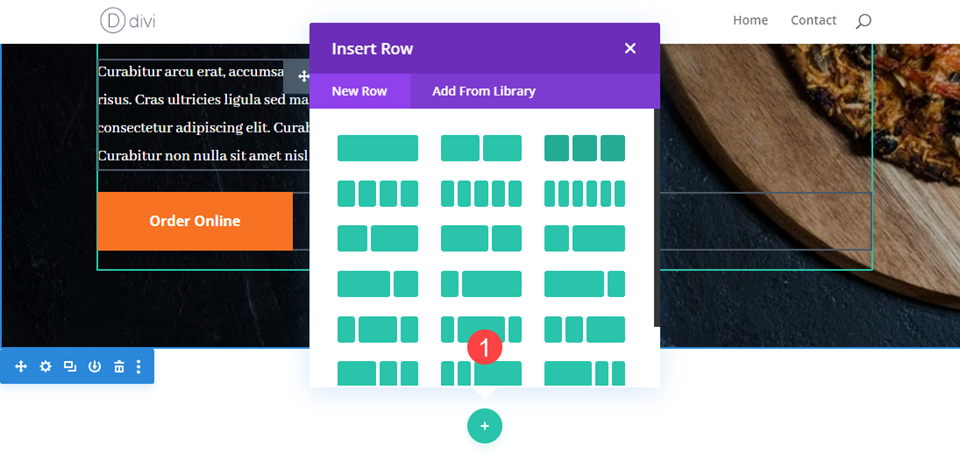
Task: Delete section with the trash icon
Action: click(x=119, y=366)
